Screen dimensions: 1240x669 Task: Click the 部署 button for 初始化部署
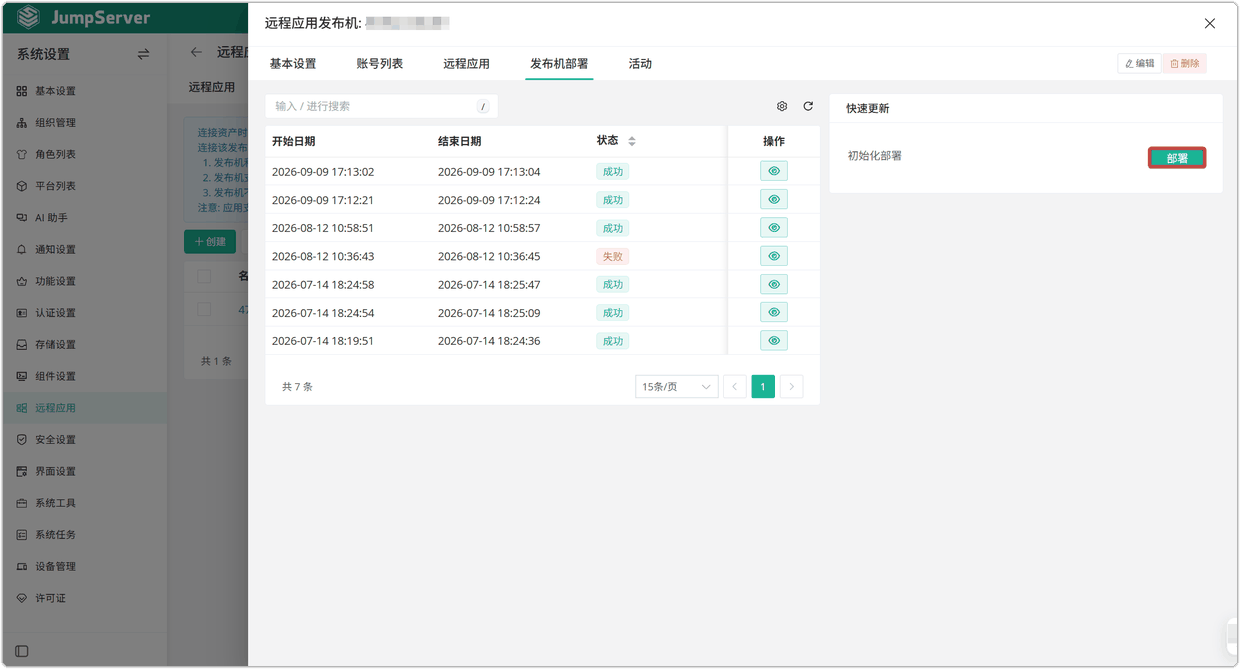click(1177, 158)
